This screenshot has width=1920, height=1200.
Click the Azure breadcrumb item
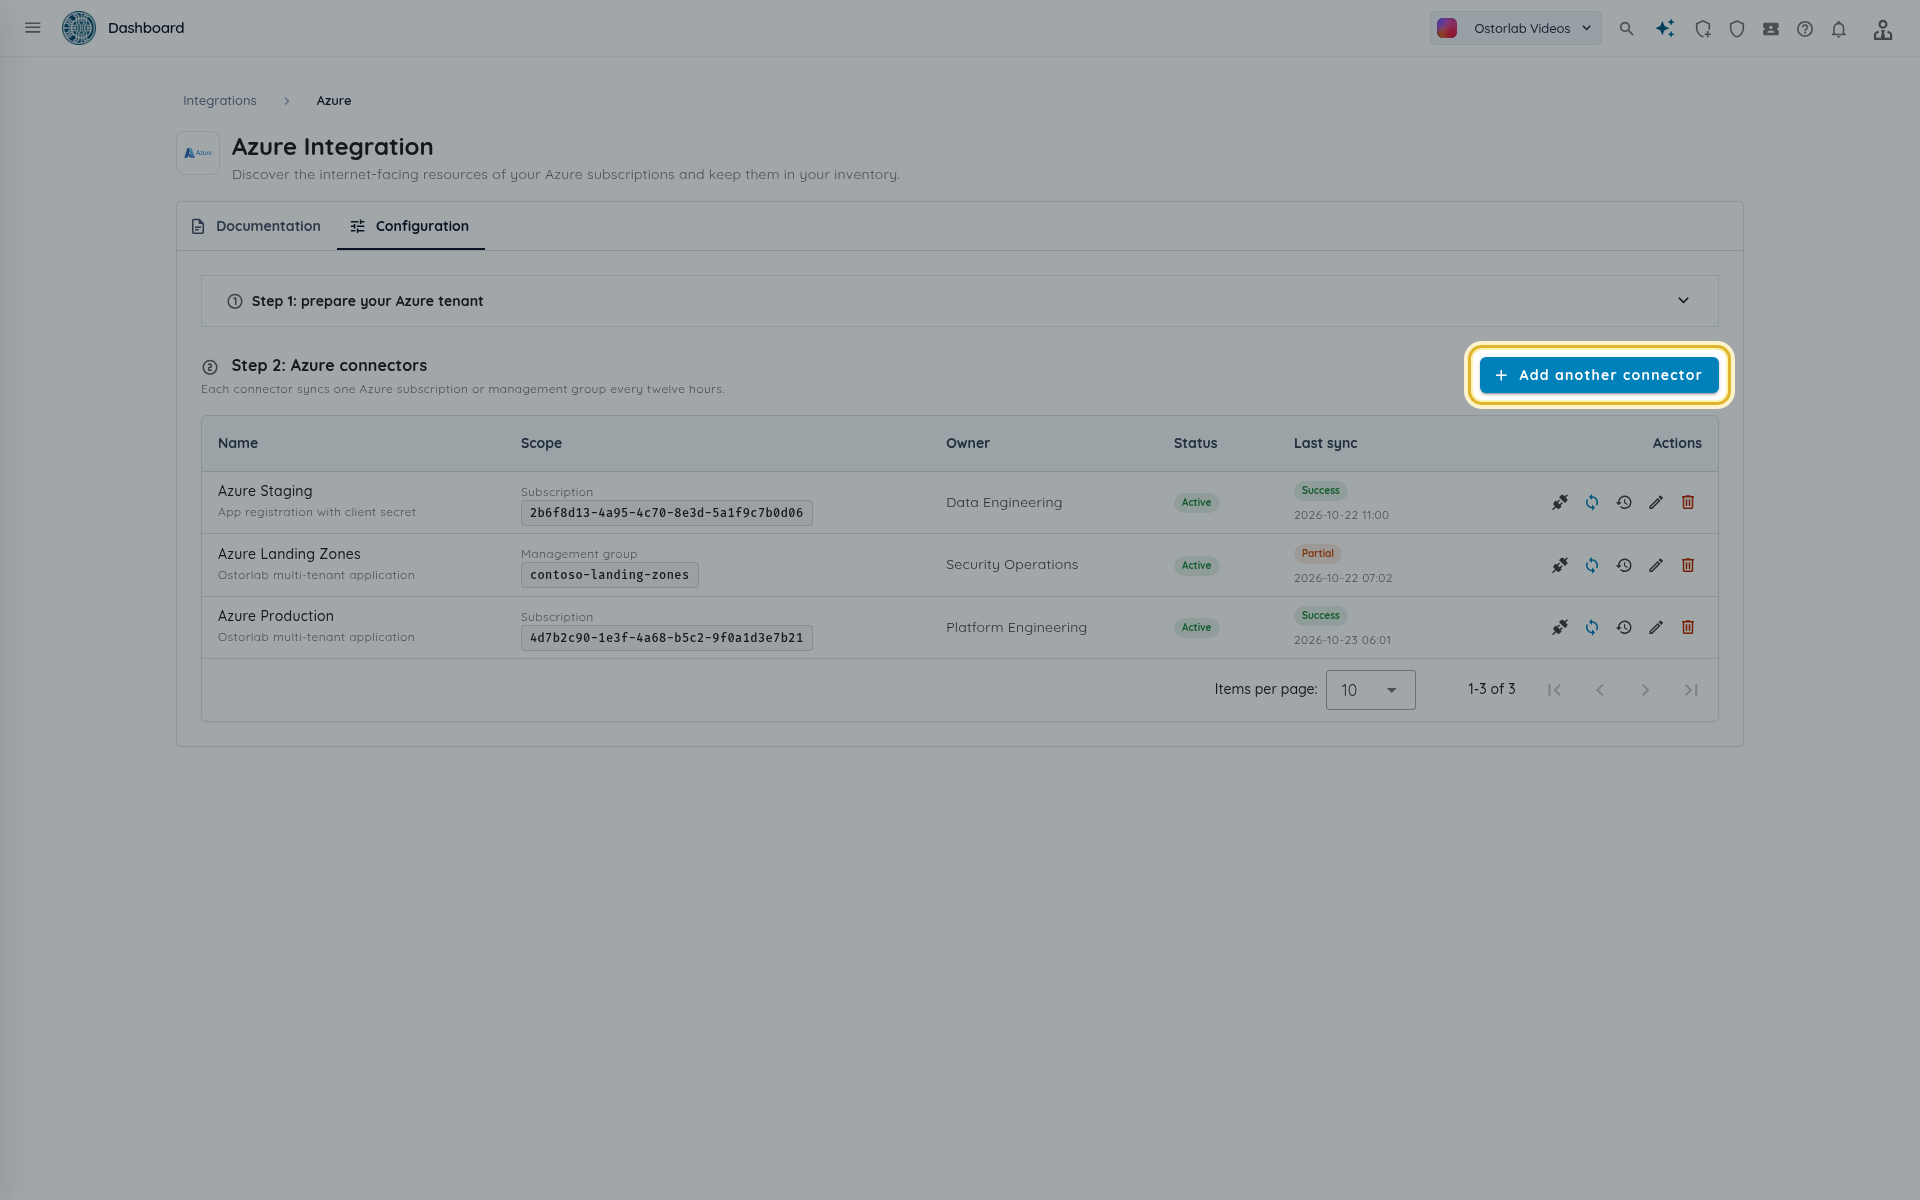point(334,101)
